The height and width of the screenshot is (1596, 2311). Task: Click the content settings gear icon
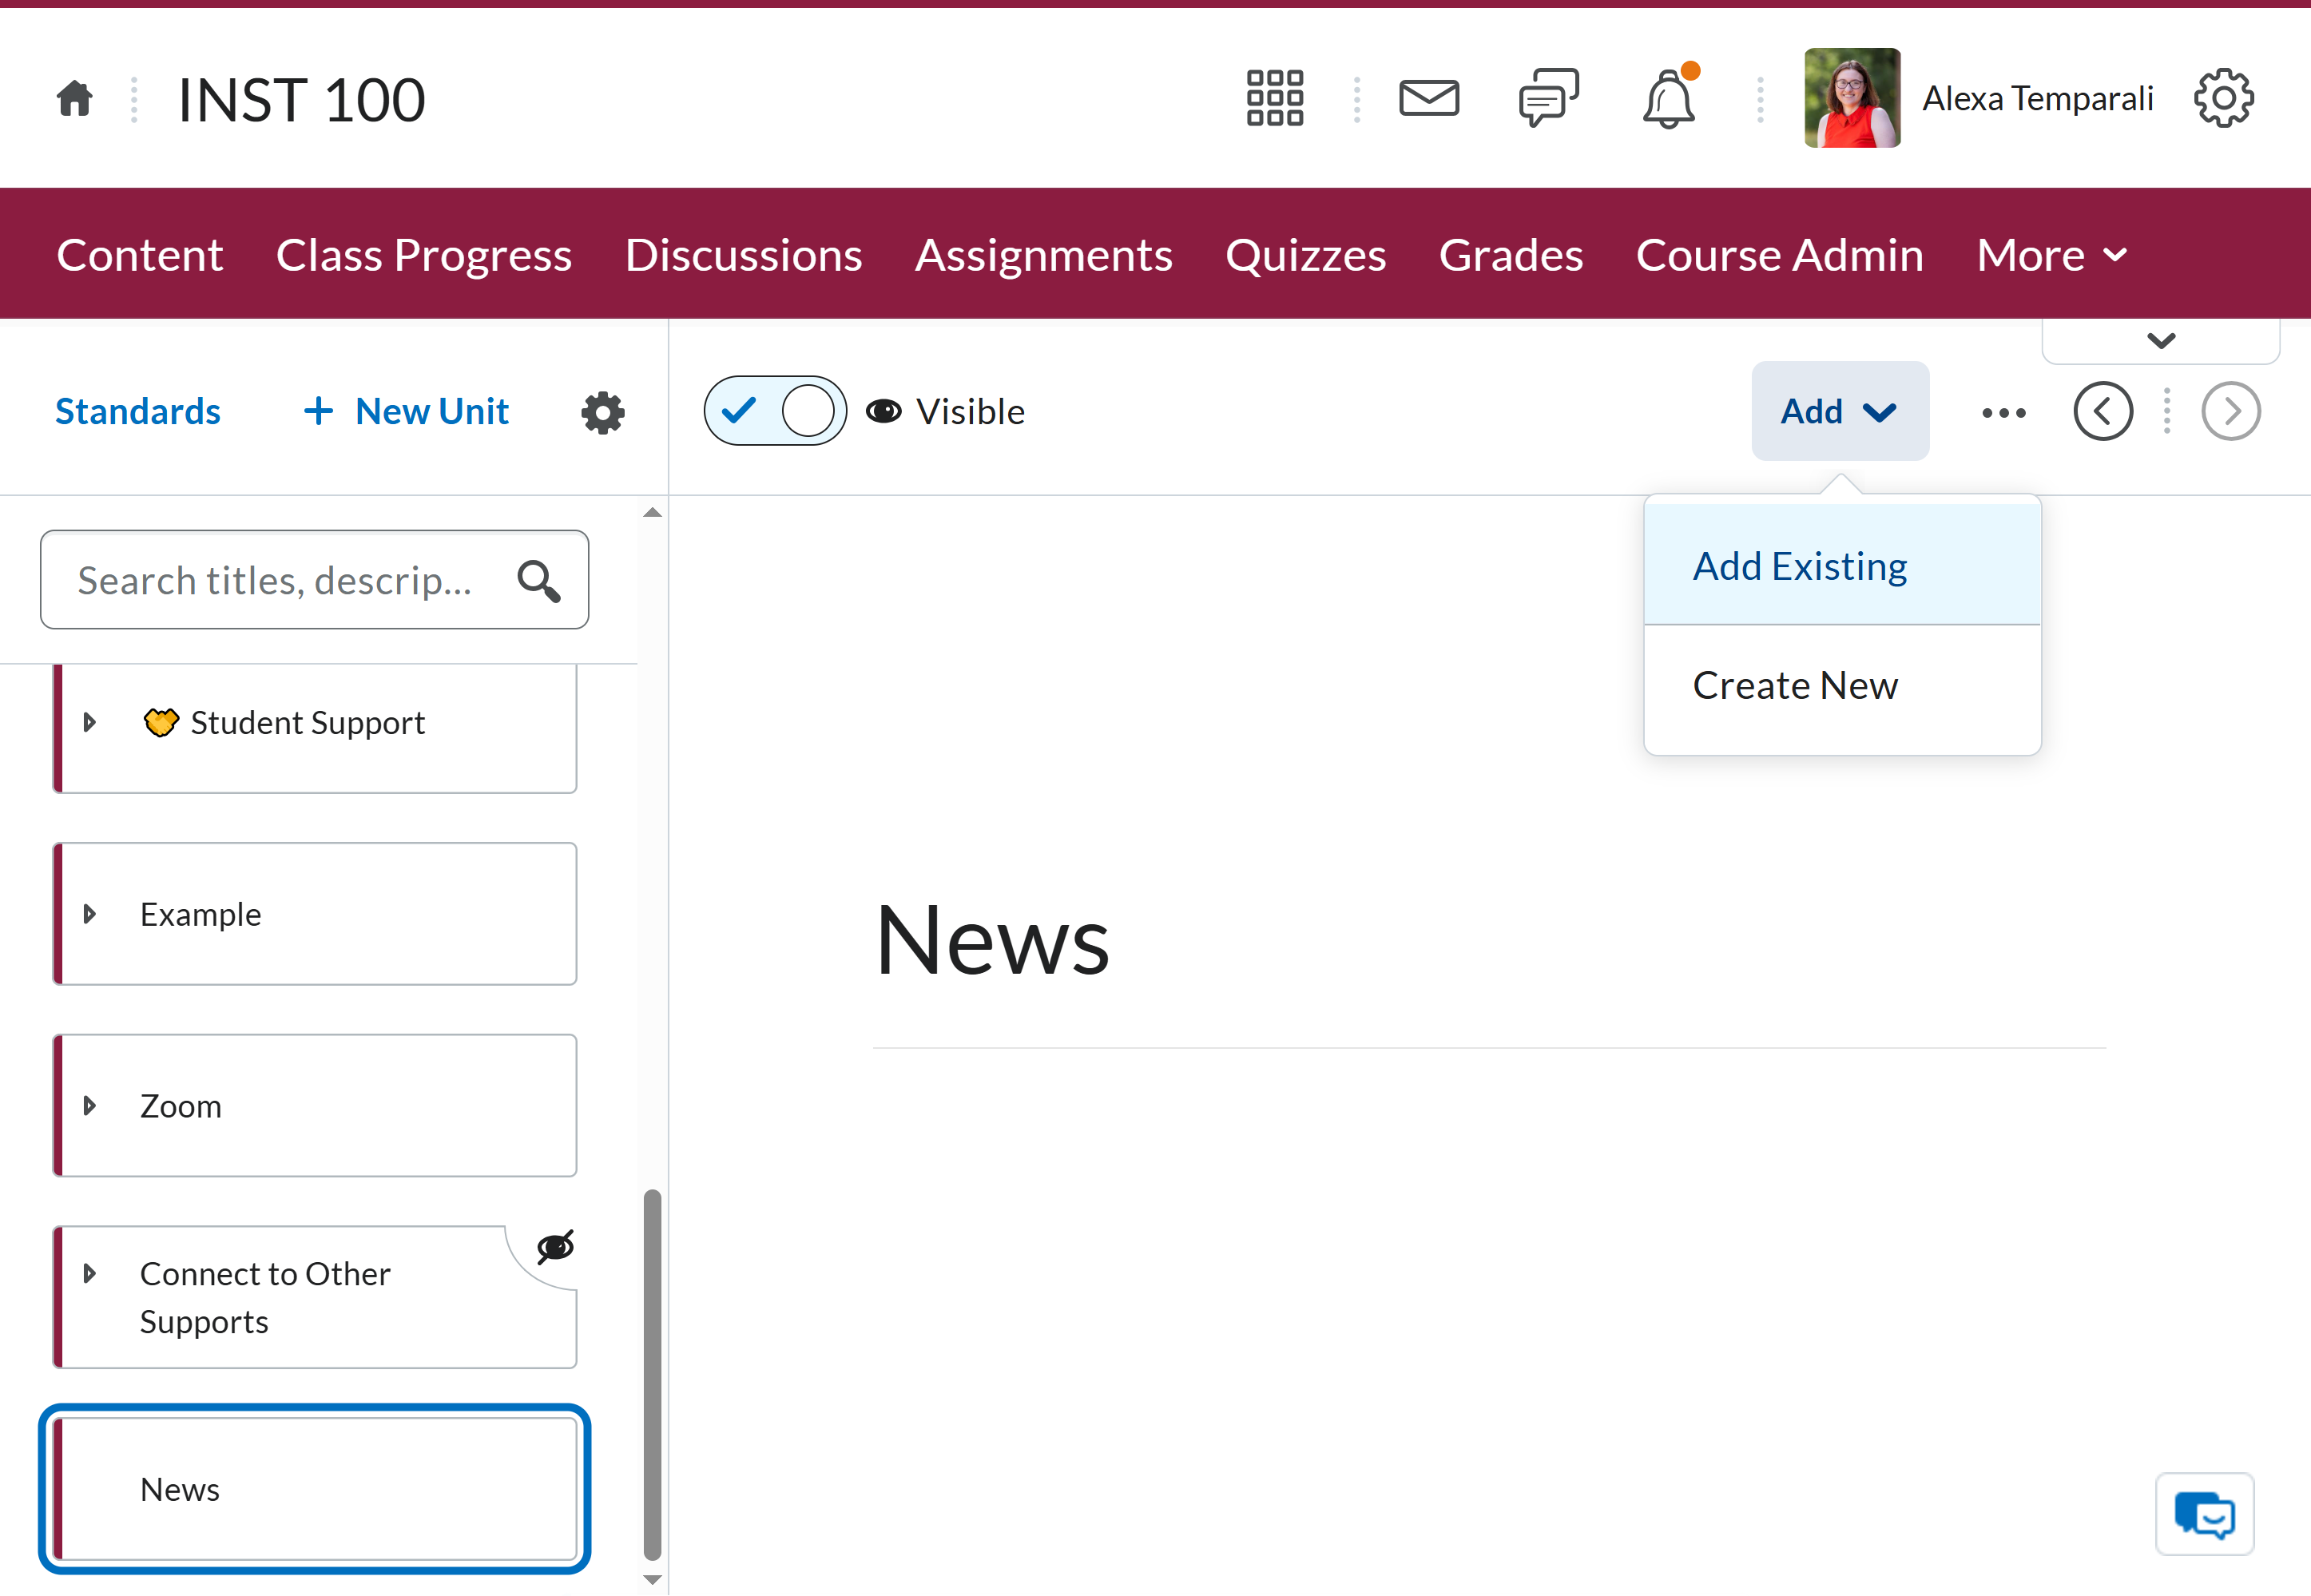[x=603, y=412]
